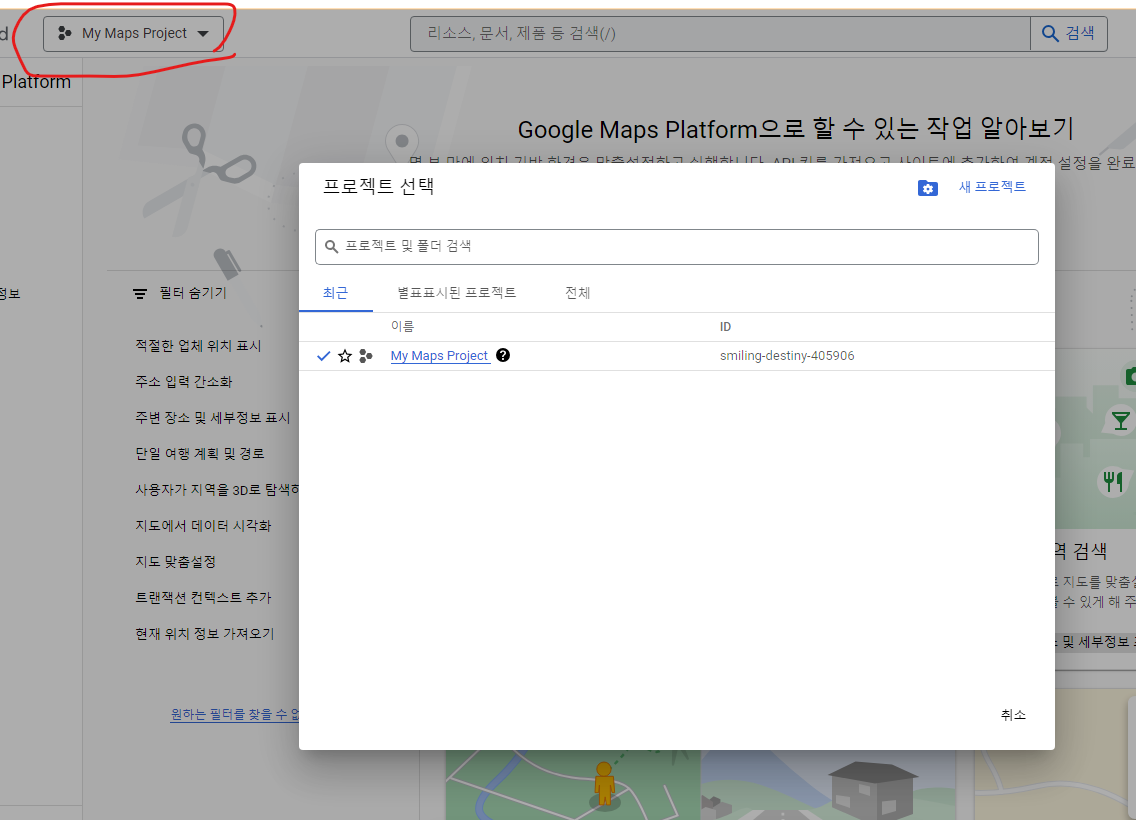Image resolution: width=1136 pixels, height=820 pixels.
Task: Open the My Maps Project selector dropdown
Action: coord(133,34)
